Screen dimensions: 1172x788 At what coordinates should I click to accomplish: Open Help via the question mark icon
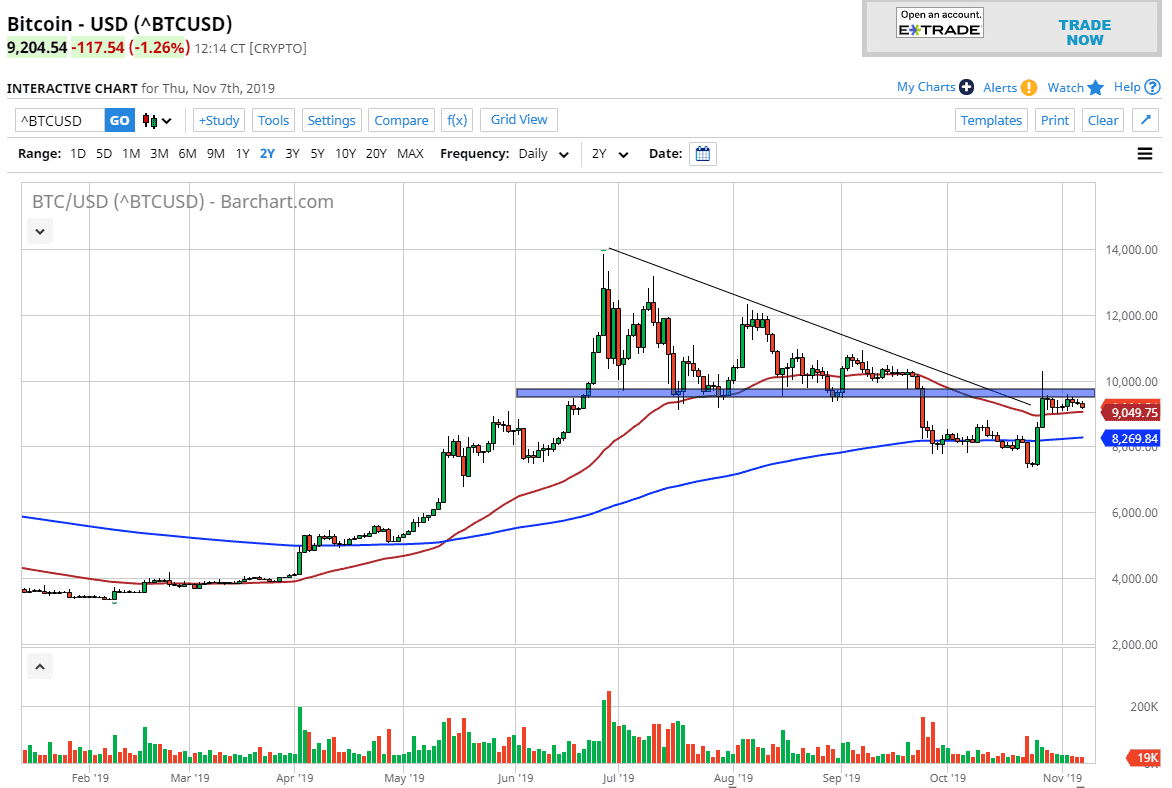[x=1152, y=87]
